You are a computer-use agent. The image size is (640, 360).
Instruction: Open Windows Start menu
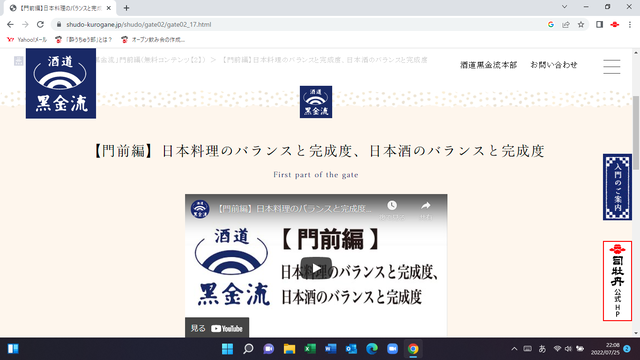[227, 349]
